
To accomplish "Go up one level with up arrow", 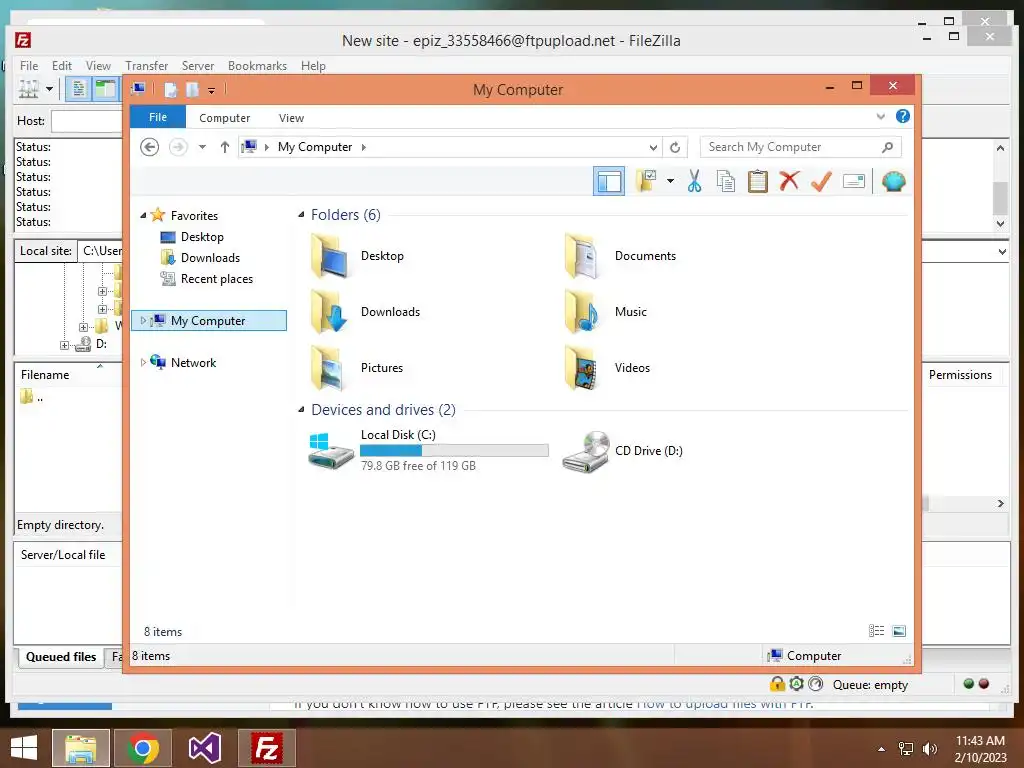I will [225, 147].
